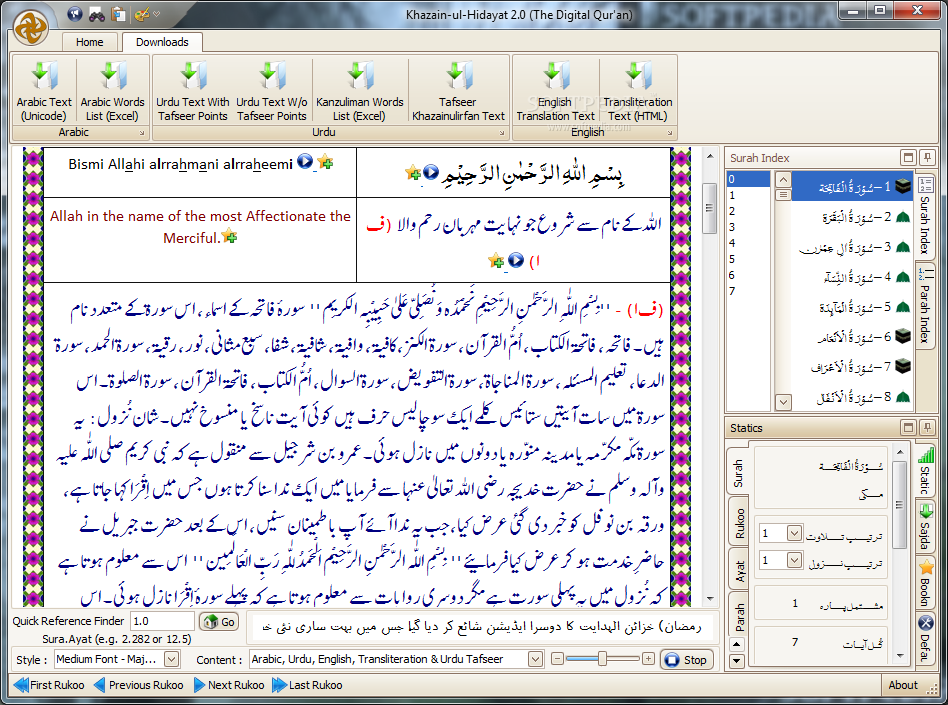Image resolution: width=948 pixels, height=705 pixels.
Task: Bookmark the Urdu translation star icon
Action: click(496, 261)
